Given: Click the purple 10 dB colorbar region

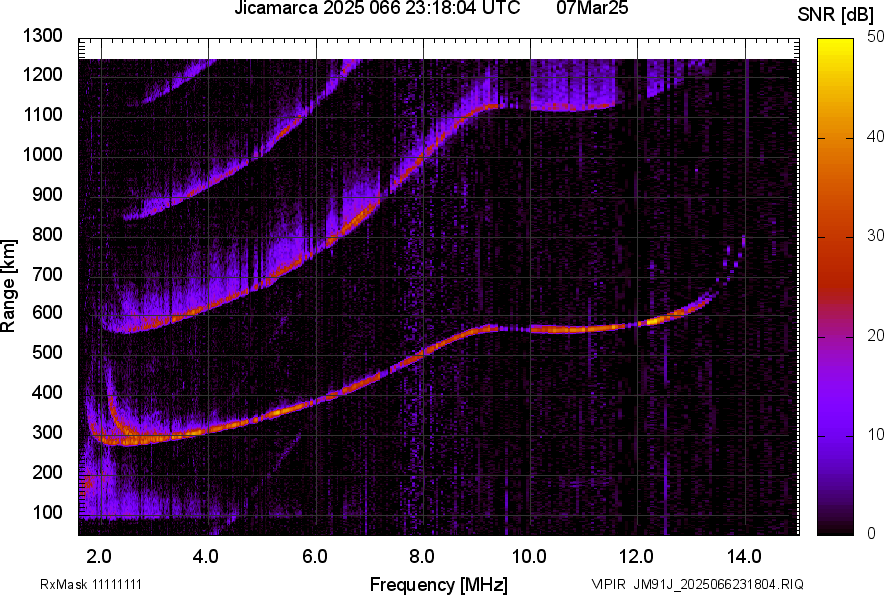Looking at the screenshot, I should [835, 435].
